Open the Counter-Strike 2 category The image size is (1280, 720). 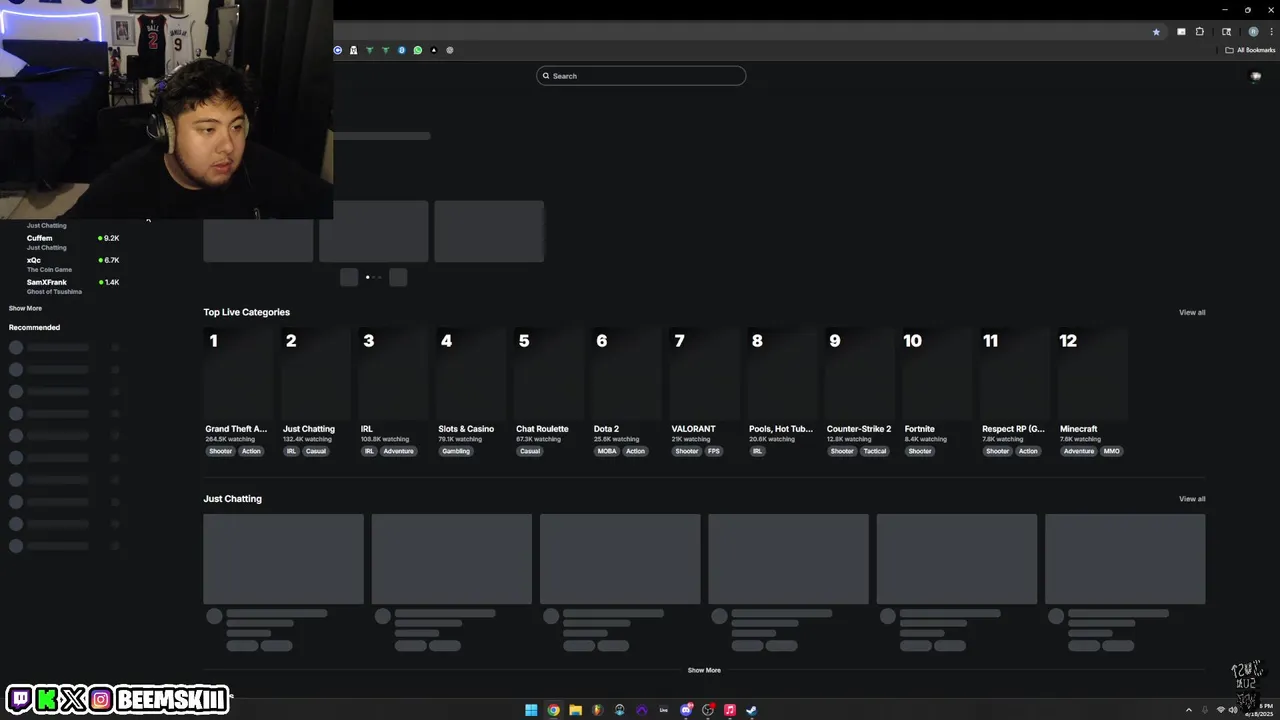[x=860, y=391]
